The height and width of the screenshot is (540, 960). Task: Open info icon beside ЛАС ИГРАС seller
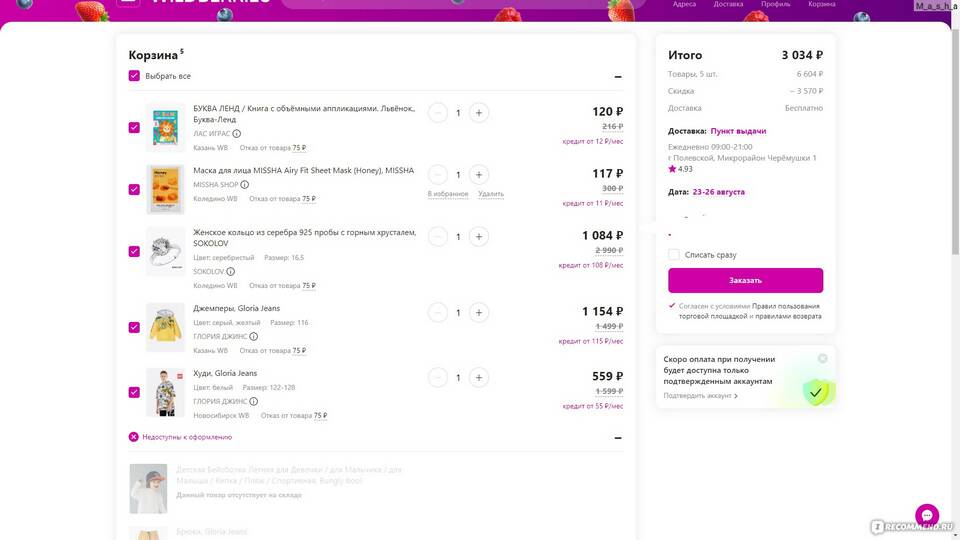(237, 133)
